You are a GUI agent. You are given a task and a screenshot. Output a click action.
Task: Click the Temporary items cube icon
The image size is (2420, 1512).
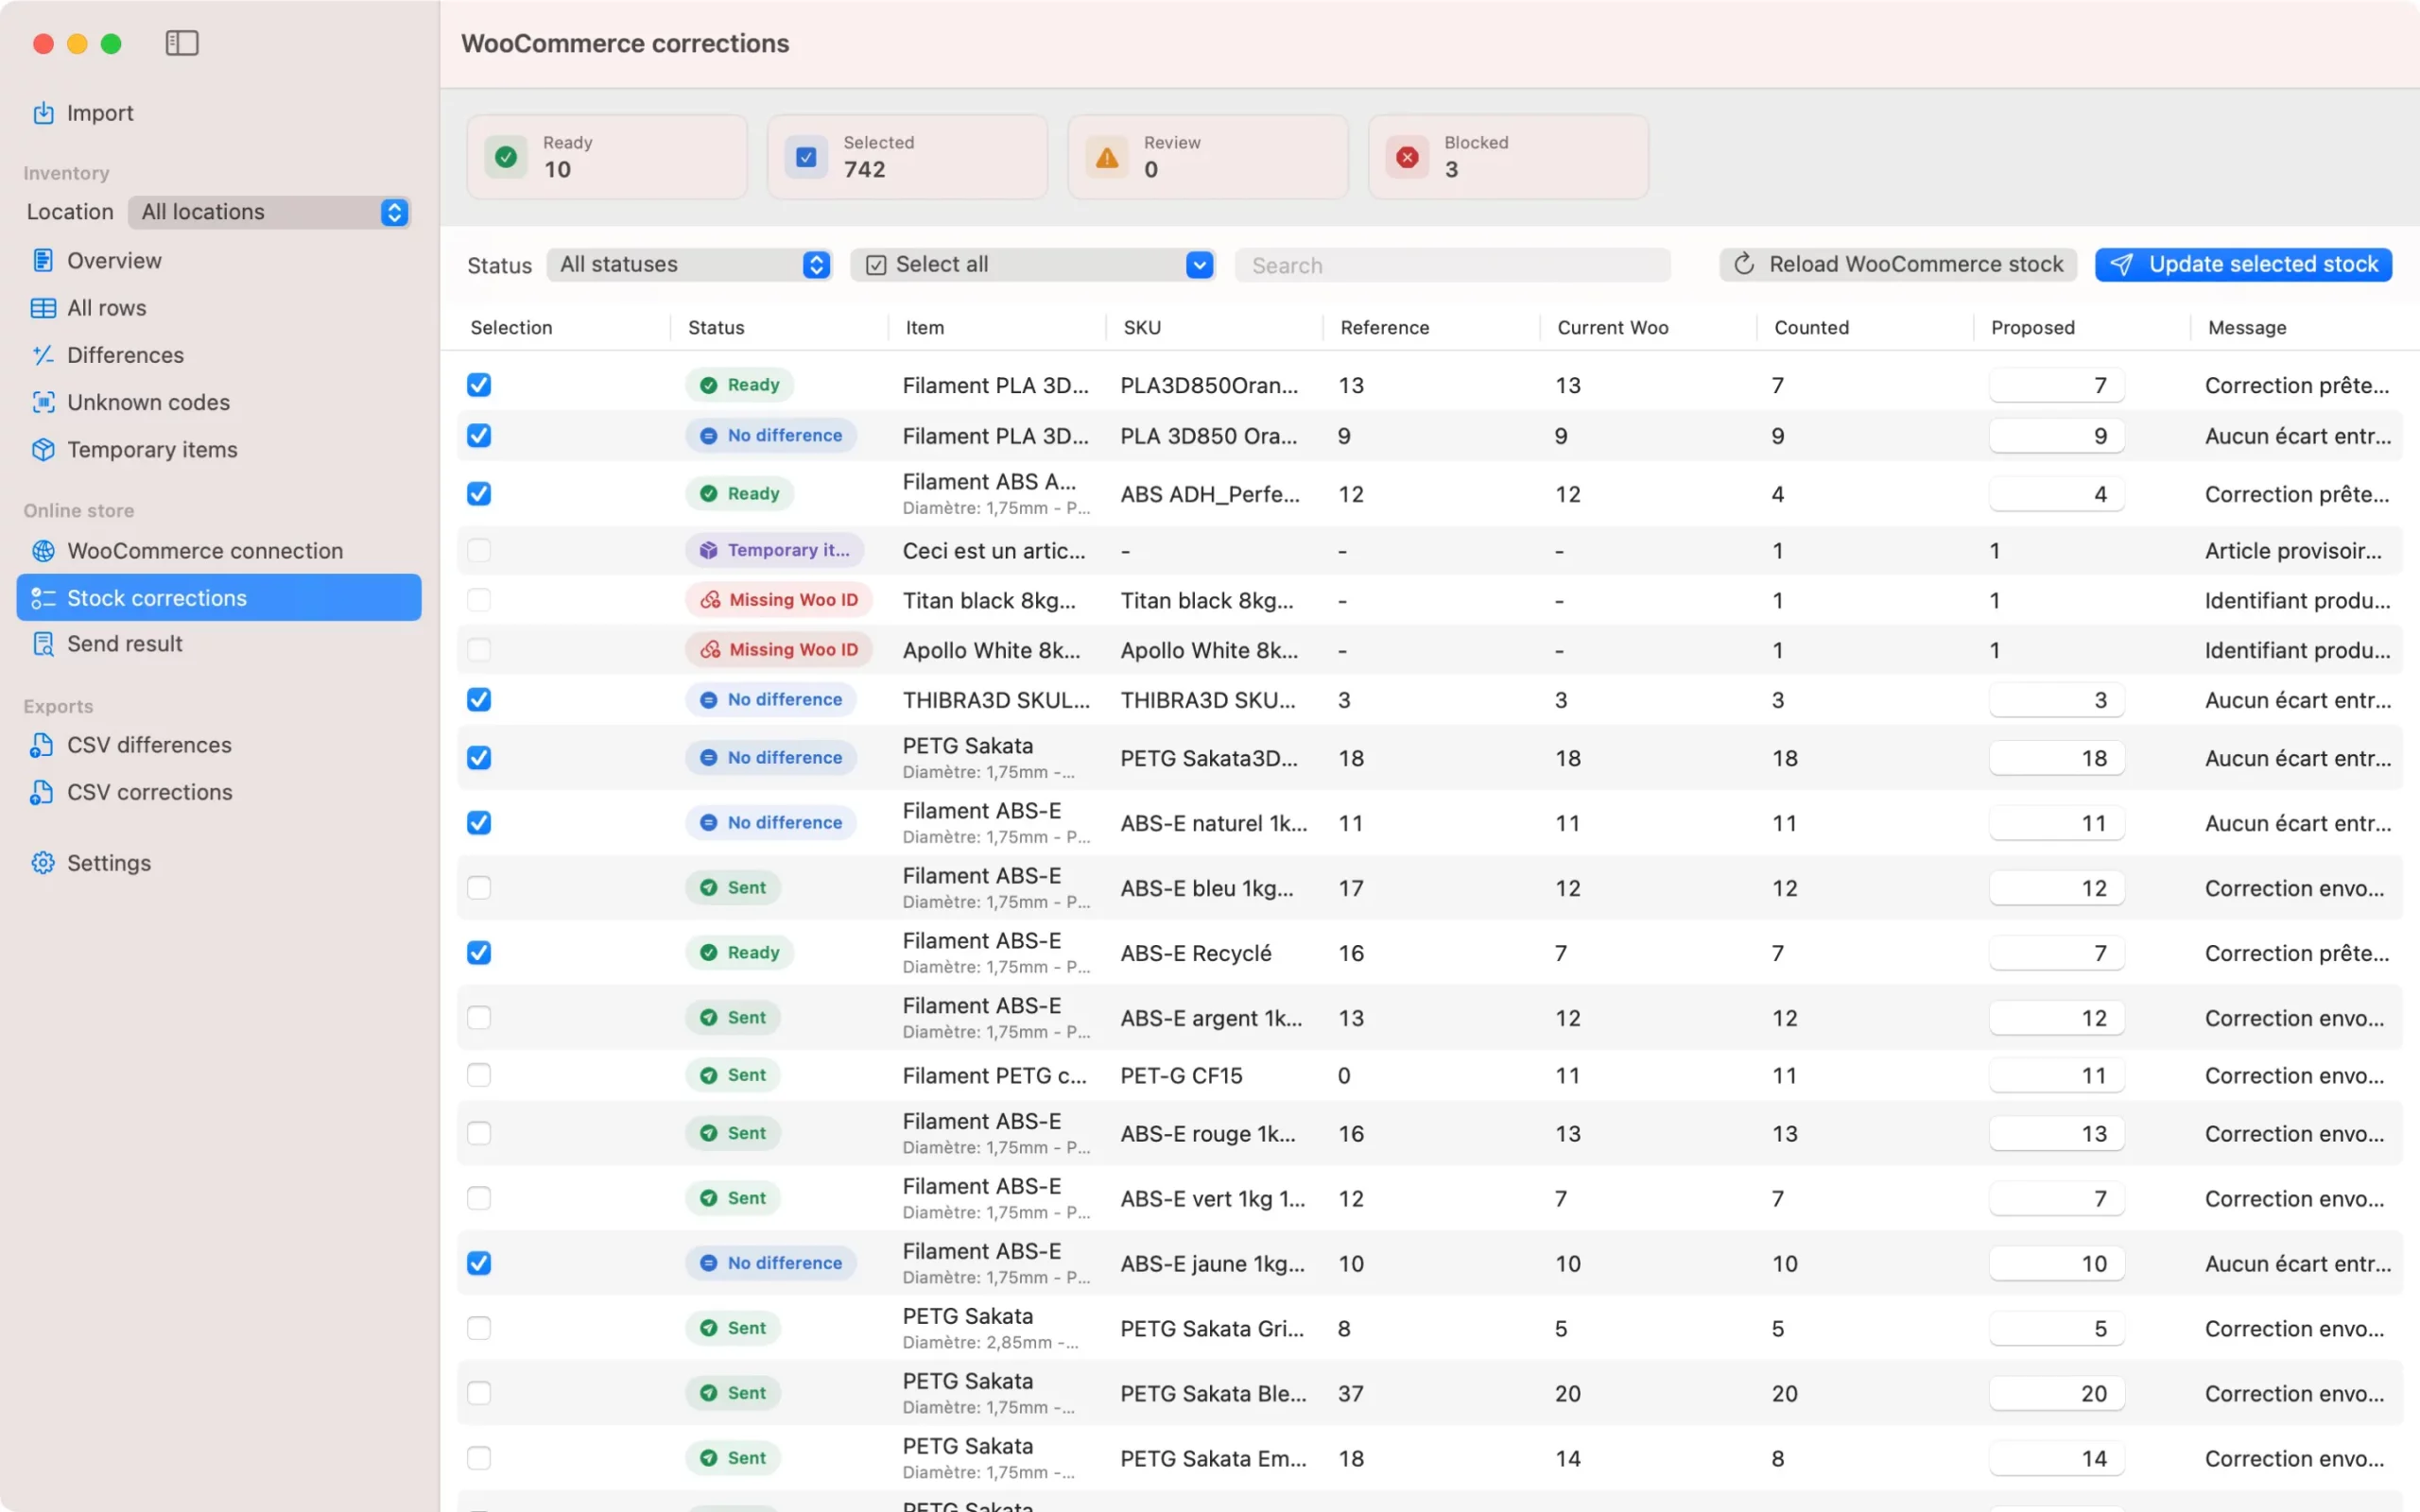43,449
